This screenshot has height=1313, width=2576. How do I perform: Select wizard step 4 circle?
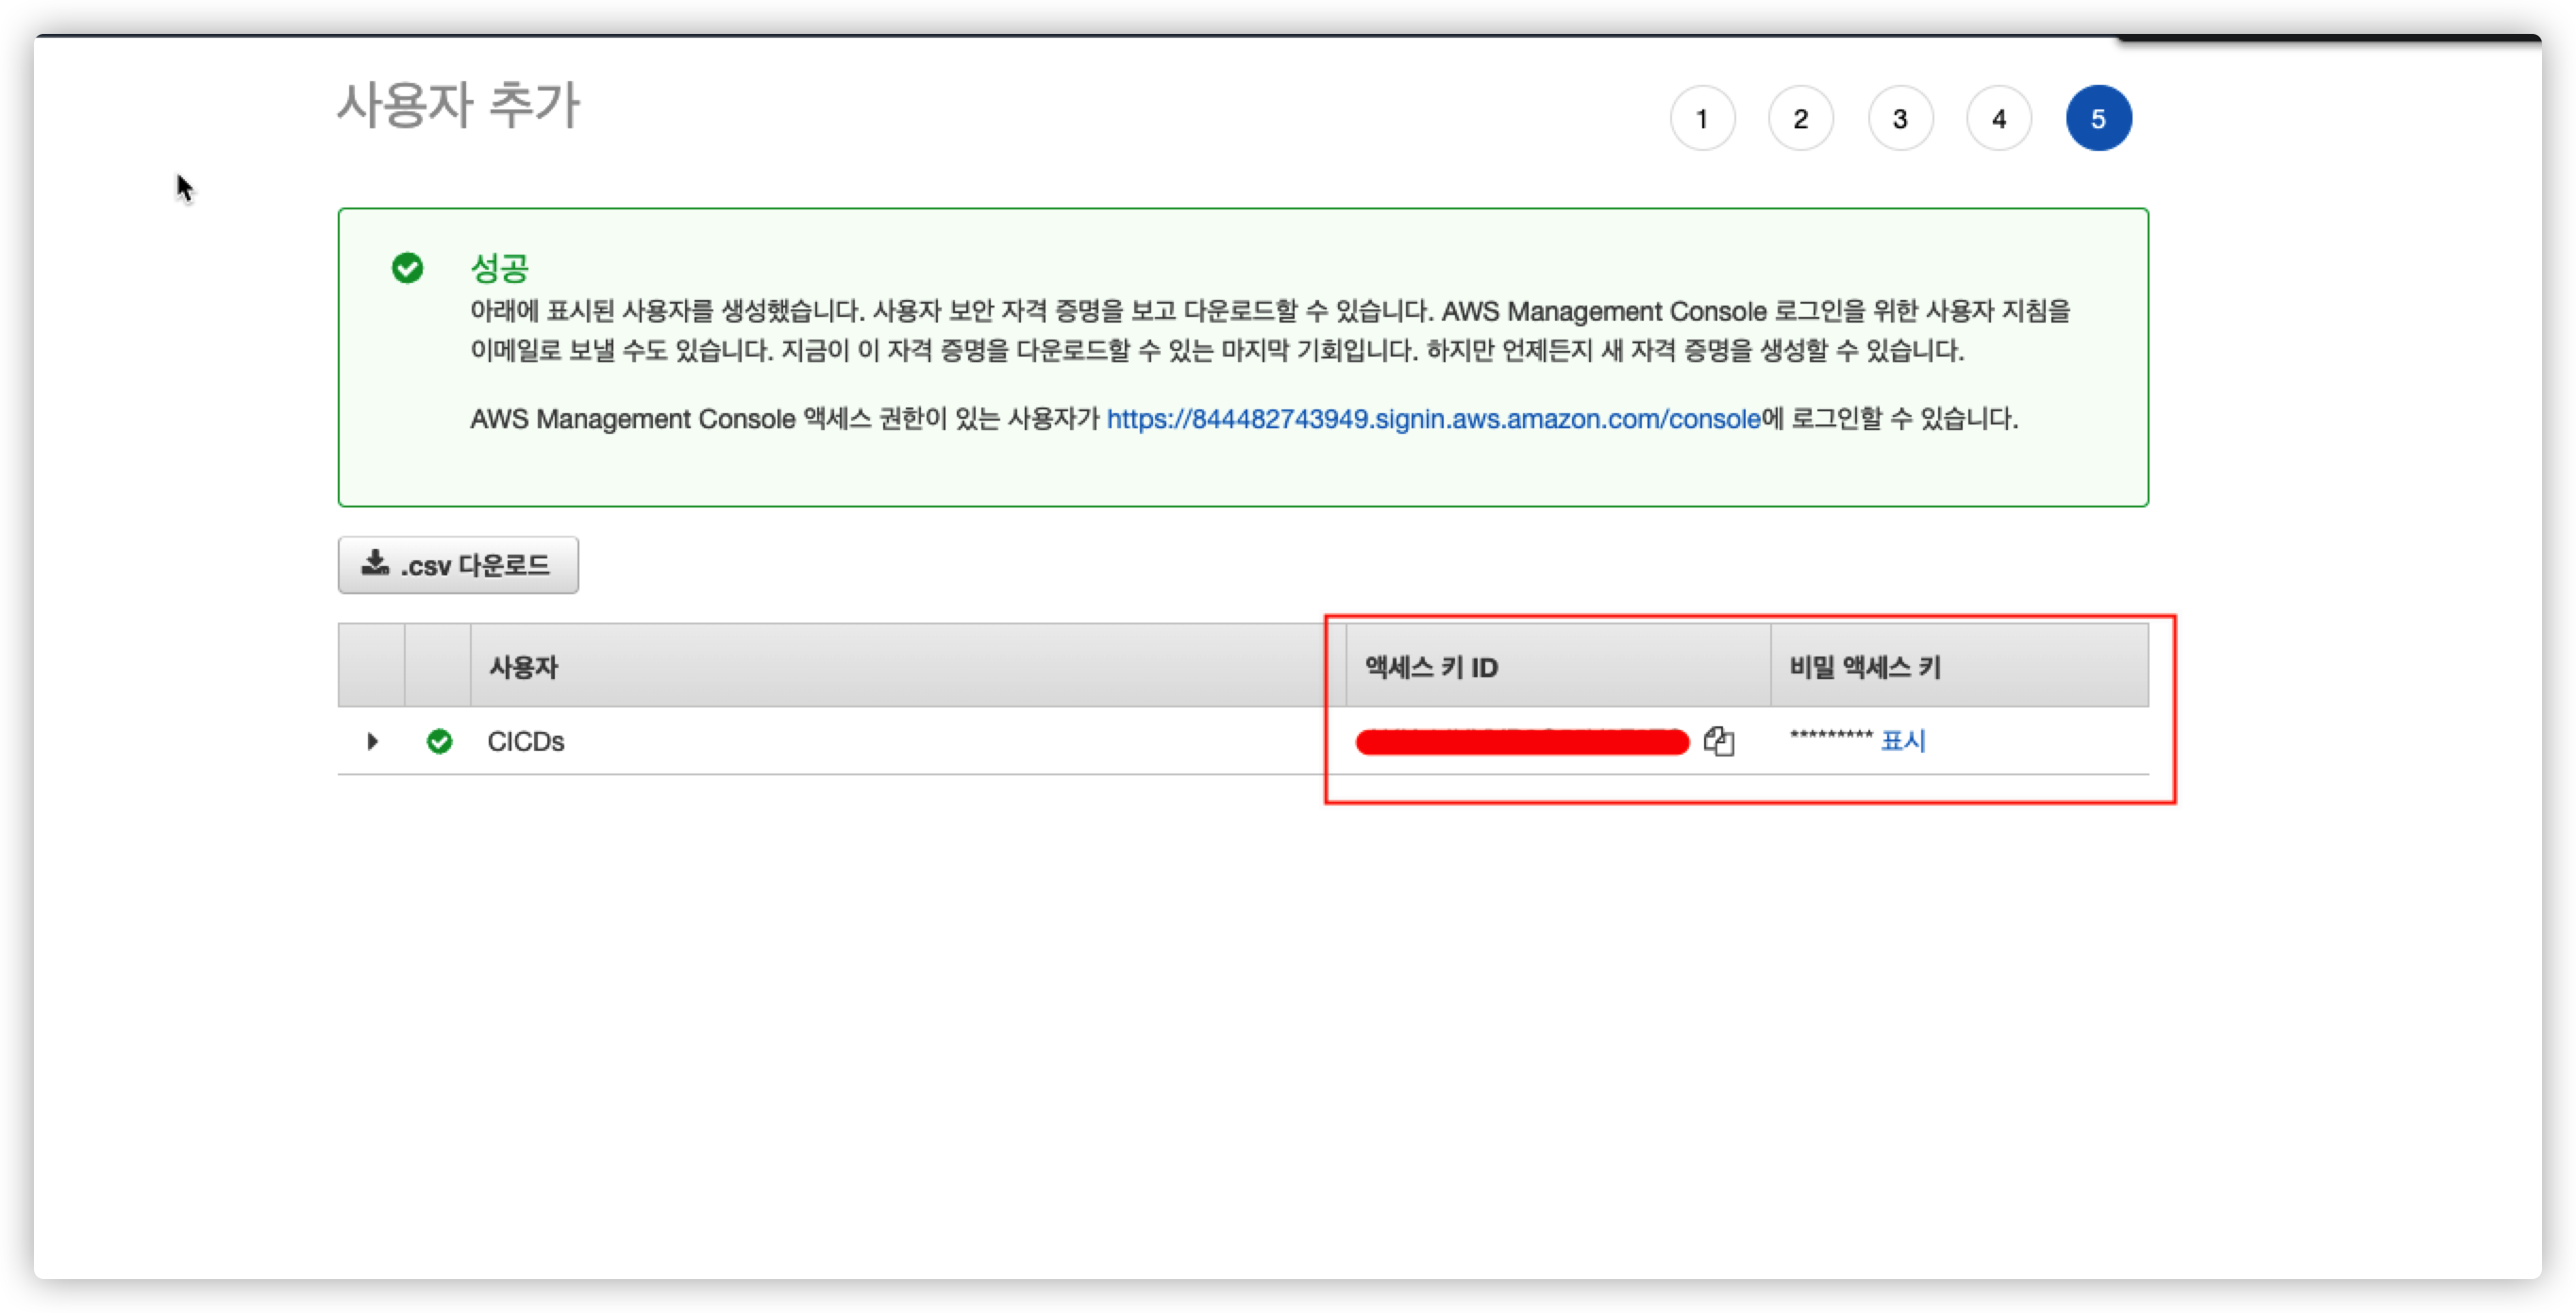[1998, 119]
